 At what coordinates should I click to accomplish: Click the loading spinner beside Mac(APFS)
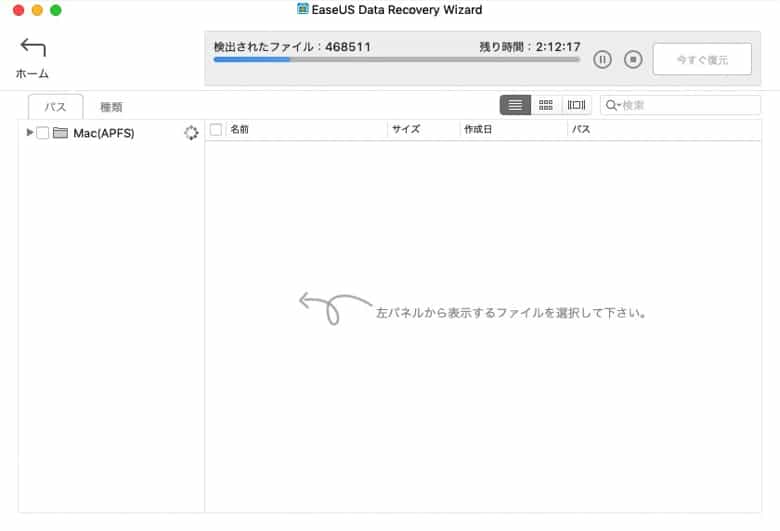pyautogui.click(x=191, y=133)
